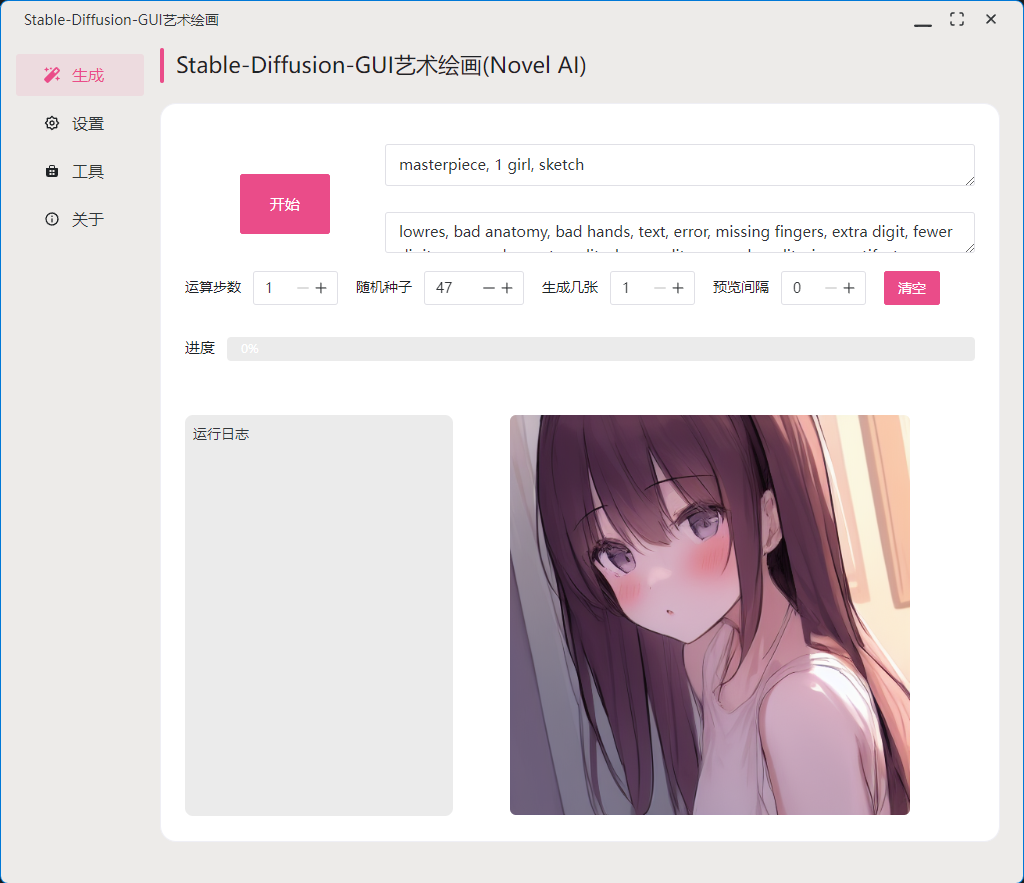Click the generated anime girl image preview

(x=709, y=615)
